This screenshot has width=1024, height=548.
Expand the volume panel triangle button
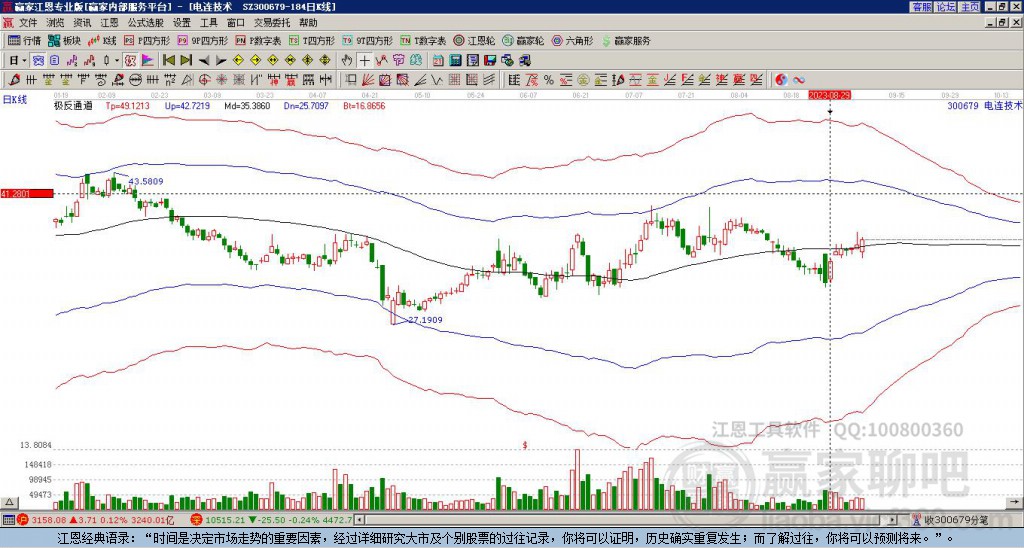9,502
